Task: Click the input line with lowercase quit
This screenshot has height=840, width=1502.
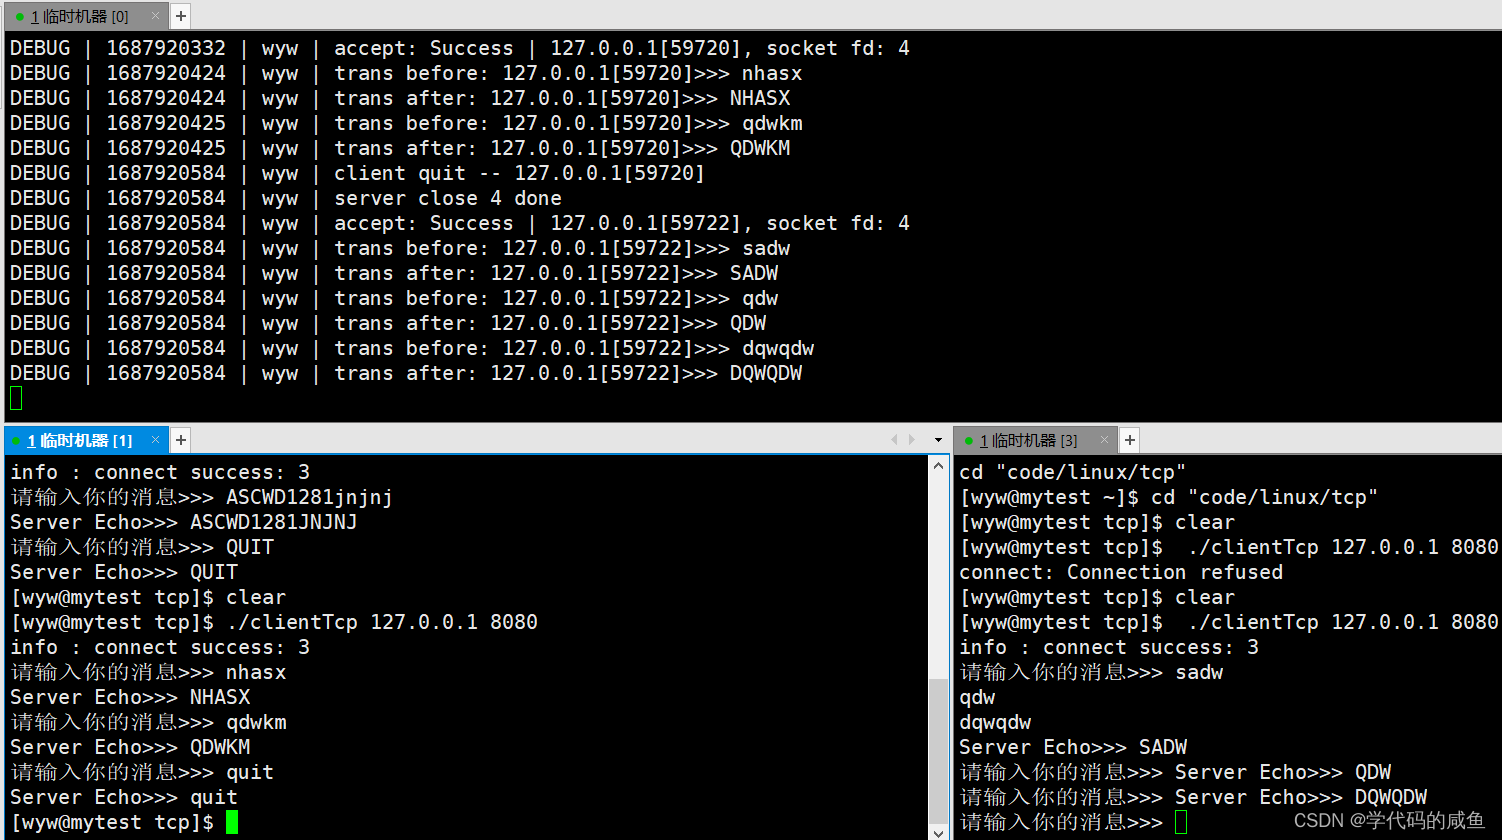Action: click(x=141, y=772)
